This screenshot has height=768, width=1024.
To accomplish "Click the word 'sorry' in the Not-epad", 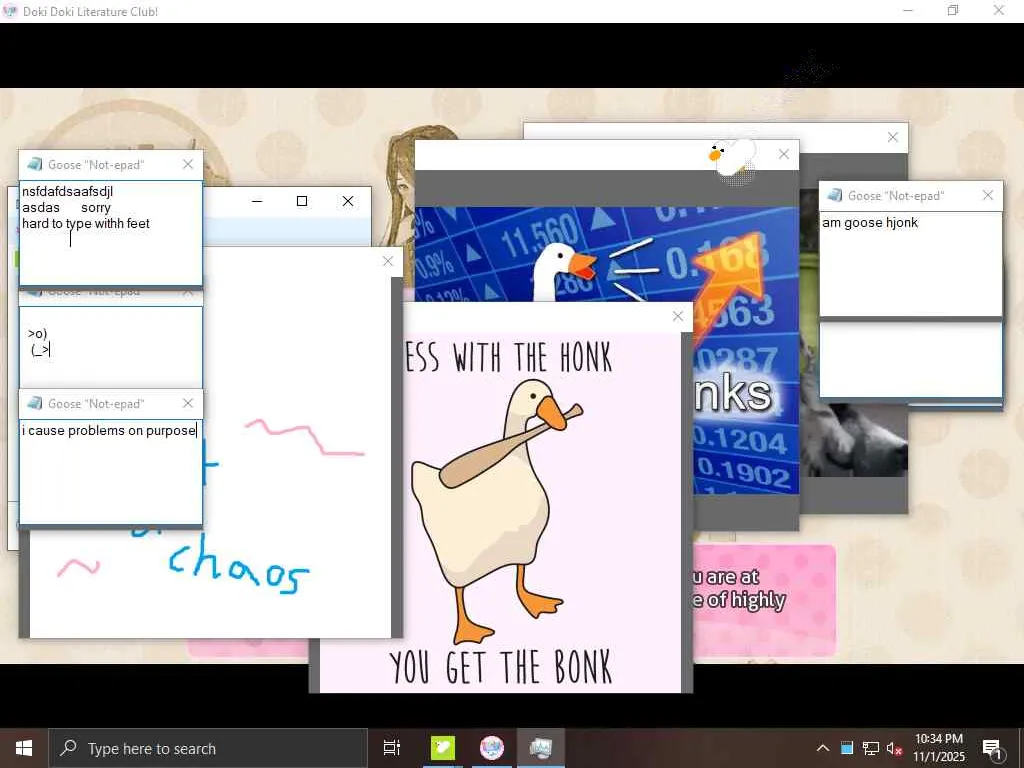I will 96,208.
